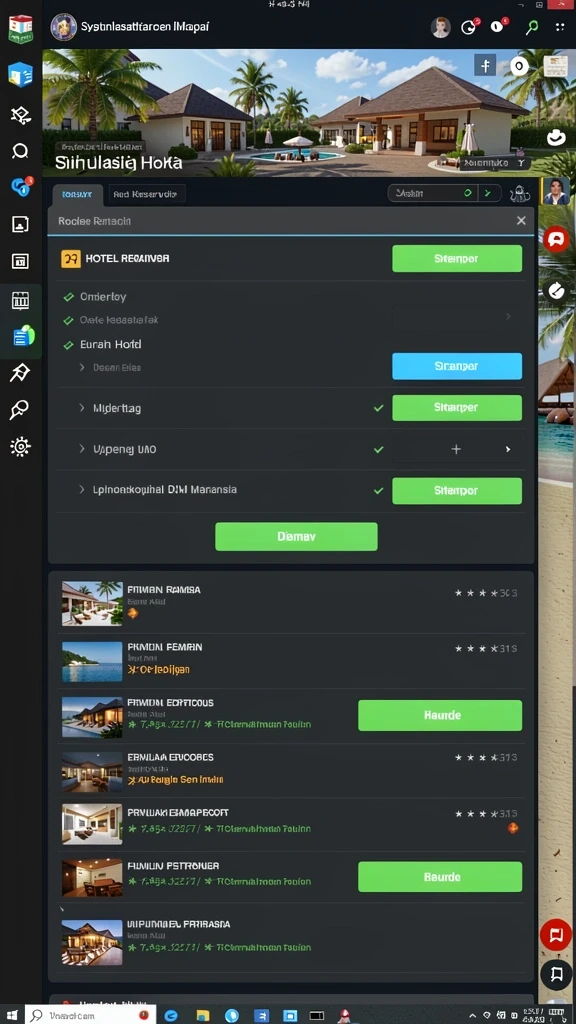Open the Windows Start menu
This screenshot has width=576, height=1024.
pyautogui.click(x=12, y=1015)
